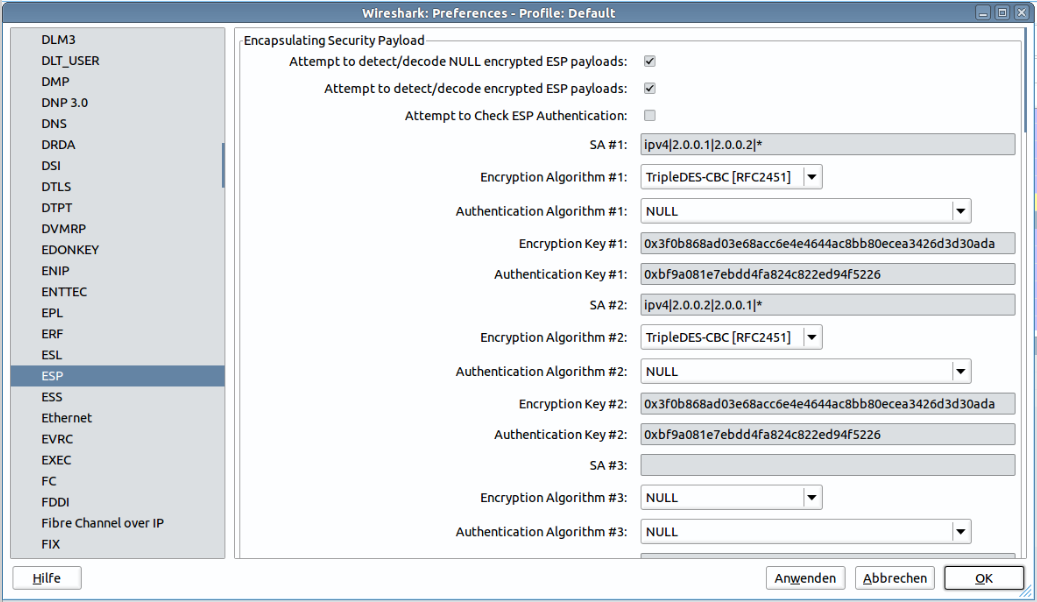Select ENTTEC protocol entry
This screenshot has height=602, width=1037.
click(117, 292)
